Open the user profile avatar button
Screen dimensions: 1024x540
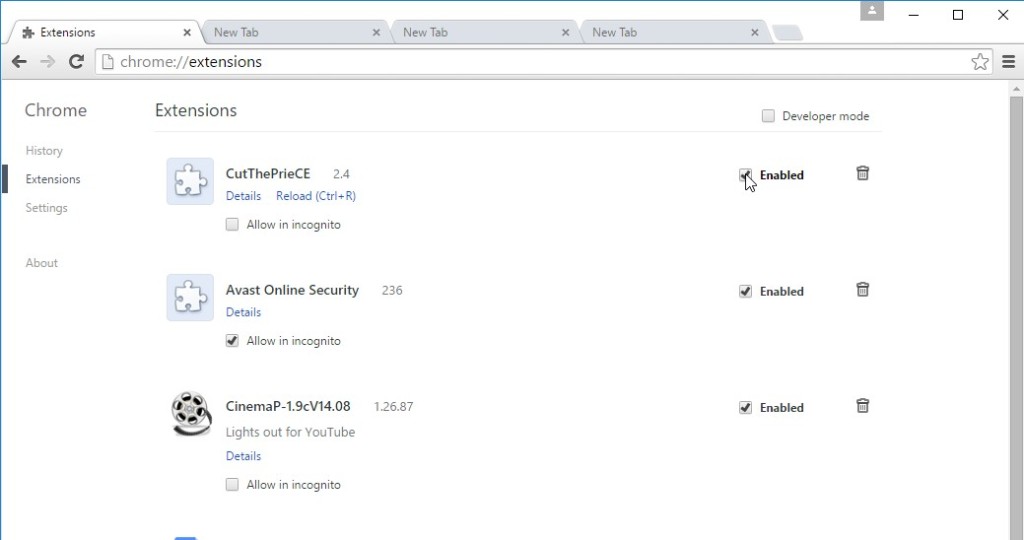[871, 11]
